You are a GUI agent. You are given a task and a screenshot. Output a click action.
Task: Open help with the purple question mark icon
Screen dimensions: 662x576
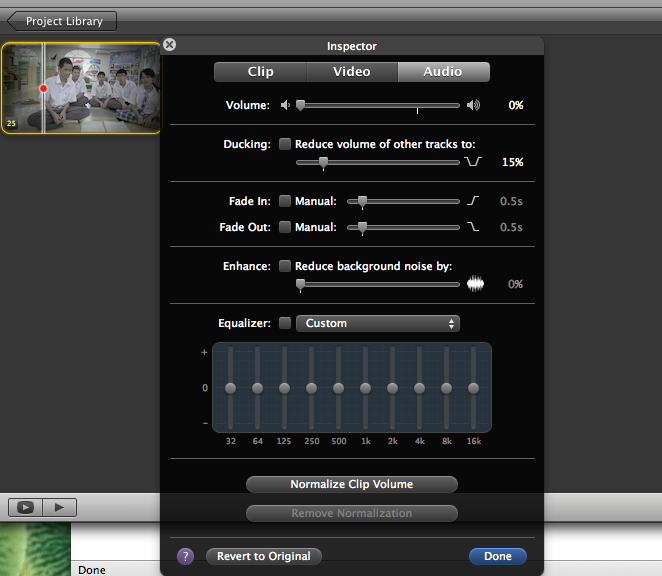point(185,556)
